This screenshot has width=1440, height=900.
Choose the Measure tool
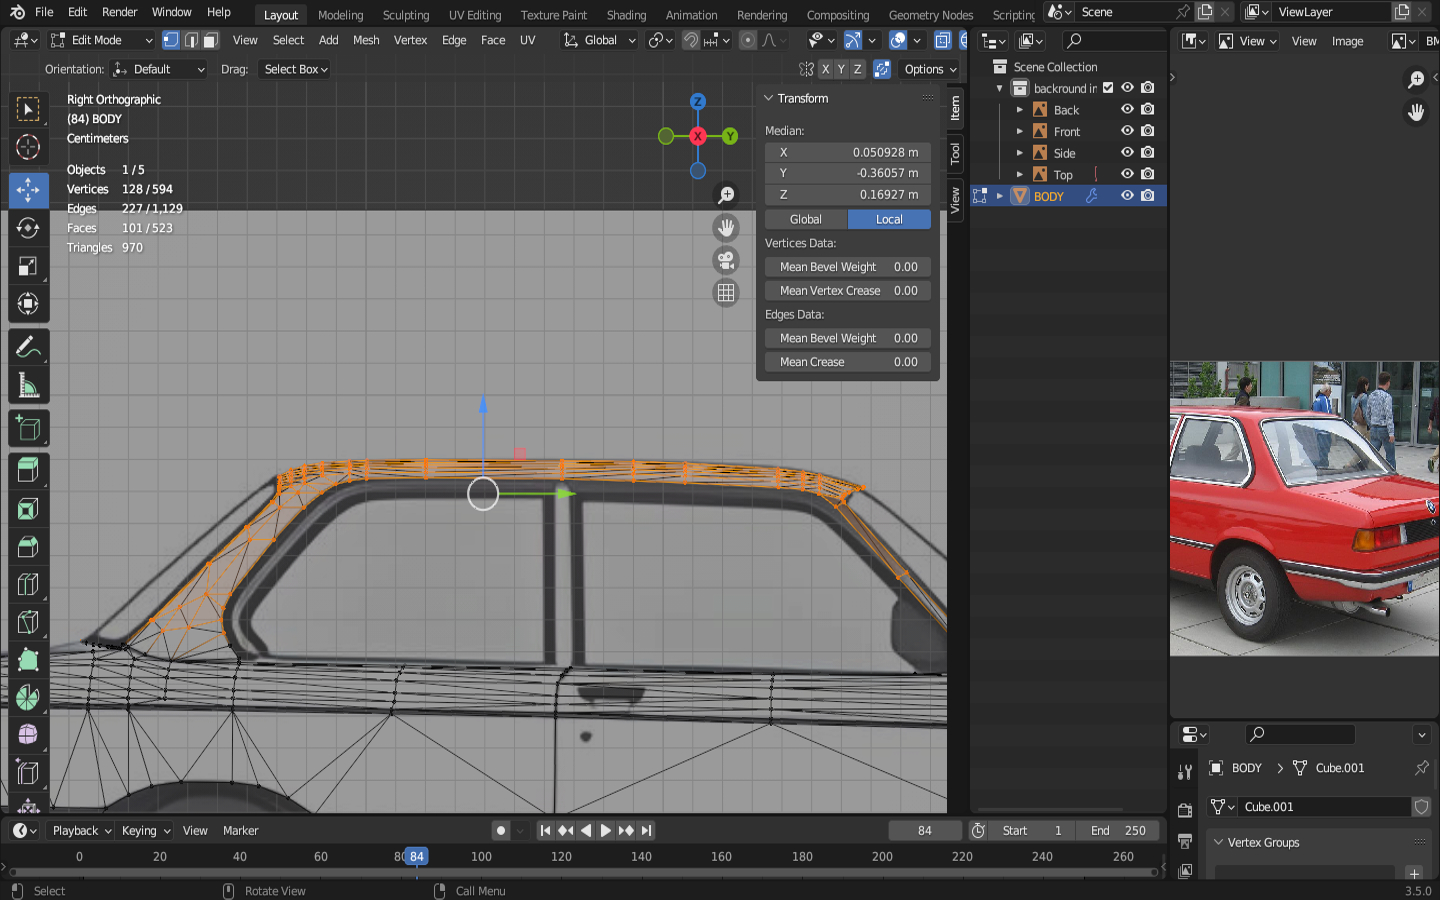tap(28, 386)
